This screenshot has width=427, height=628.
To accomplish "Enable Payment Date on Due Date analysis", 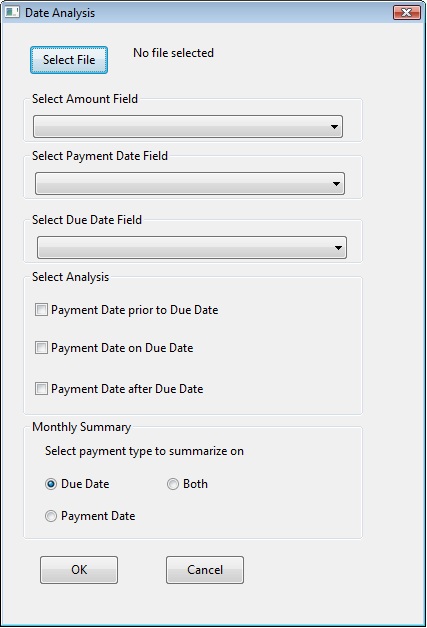I will click(41, 348).
